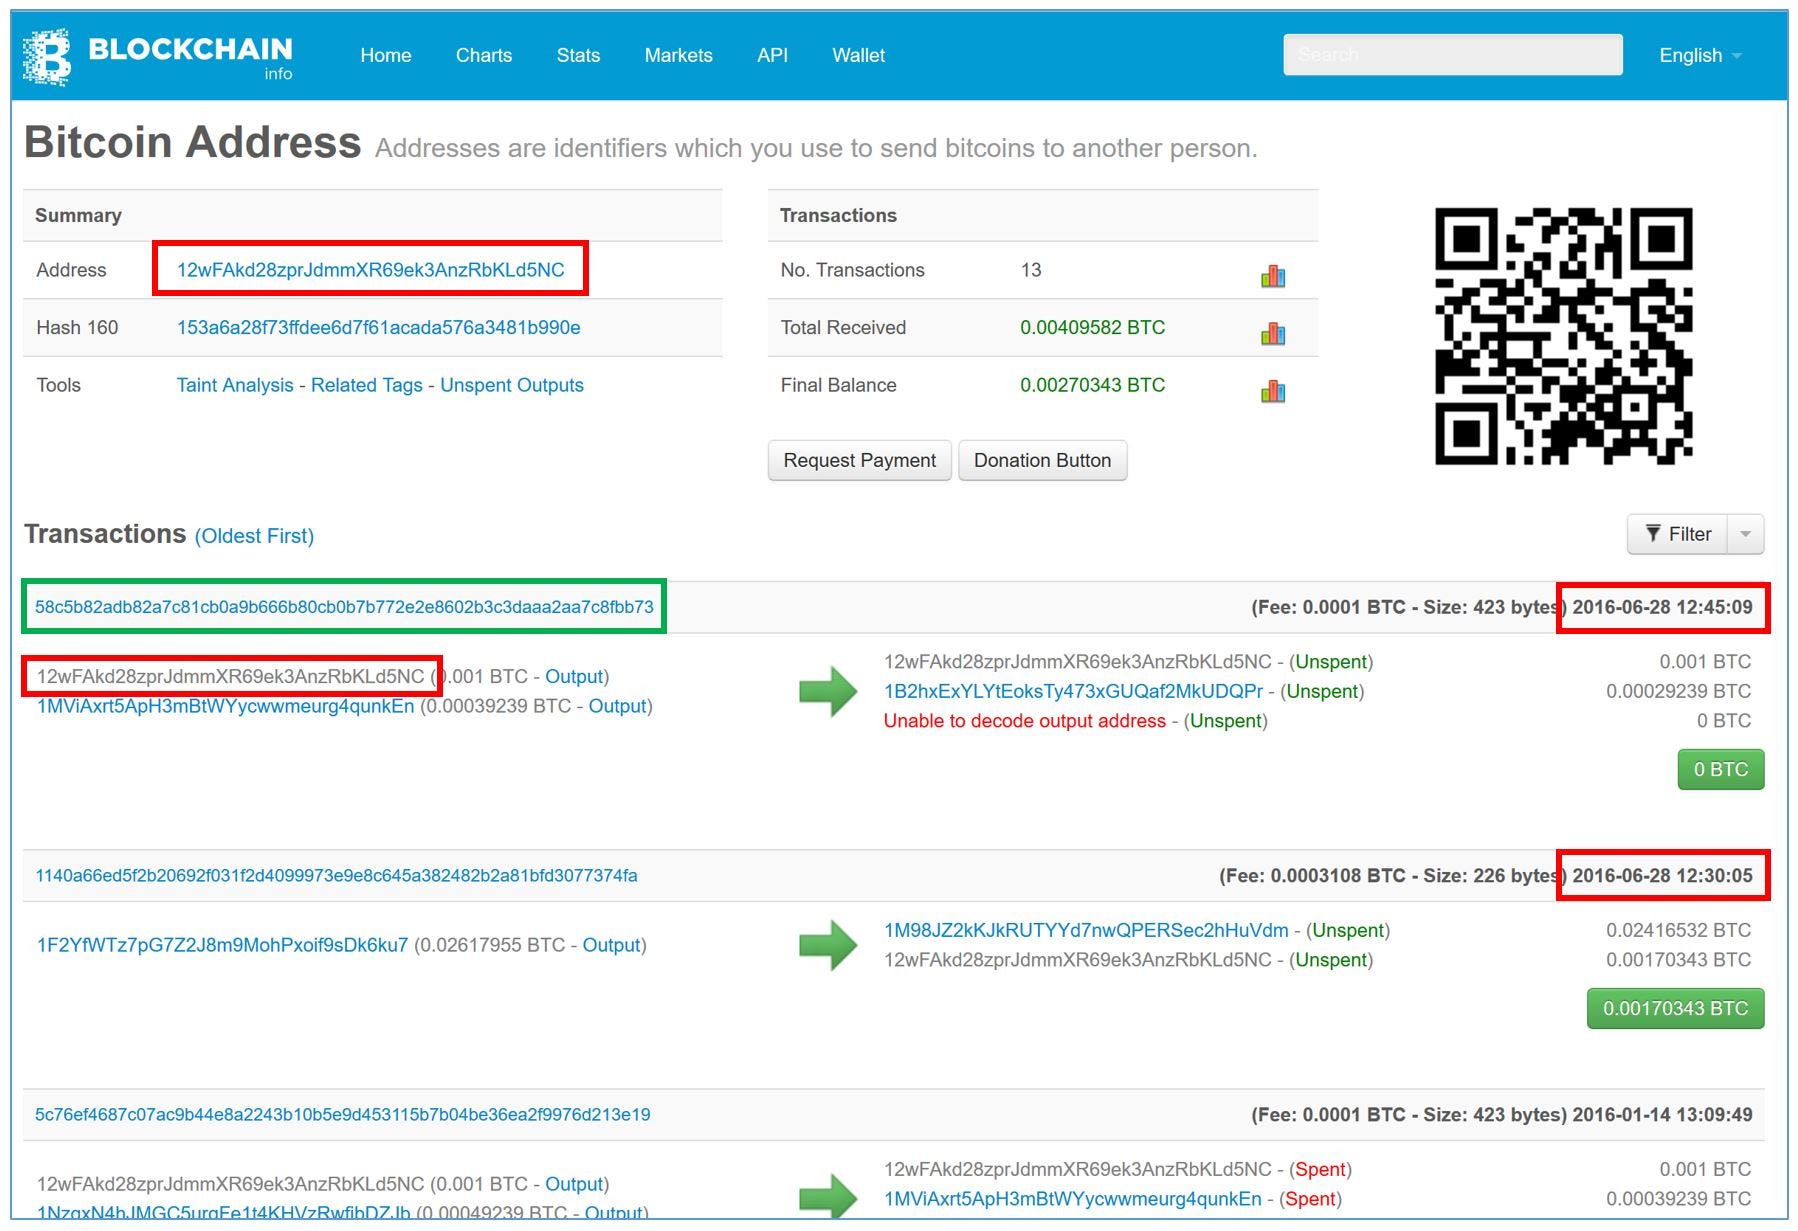Open input address 1MViAxrt5ApH3mBtWYycwwmeurg4qunkEn in first transaction
The width and height of the screenshot is (1798, 1231).
(x=225, y=706)
